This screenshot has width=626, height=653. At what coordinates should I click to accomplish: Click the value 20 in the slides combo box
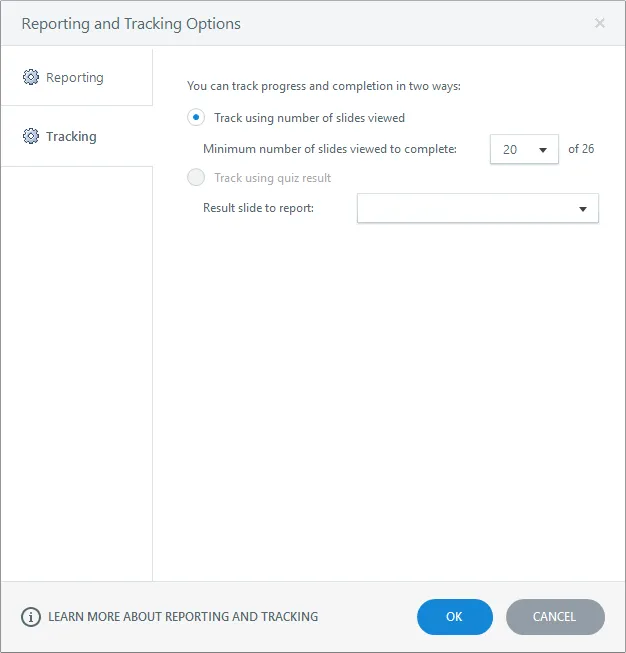point(510,150)
